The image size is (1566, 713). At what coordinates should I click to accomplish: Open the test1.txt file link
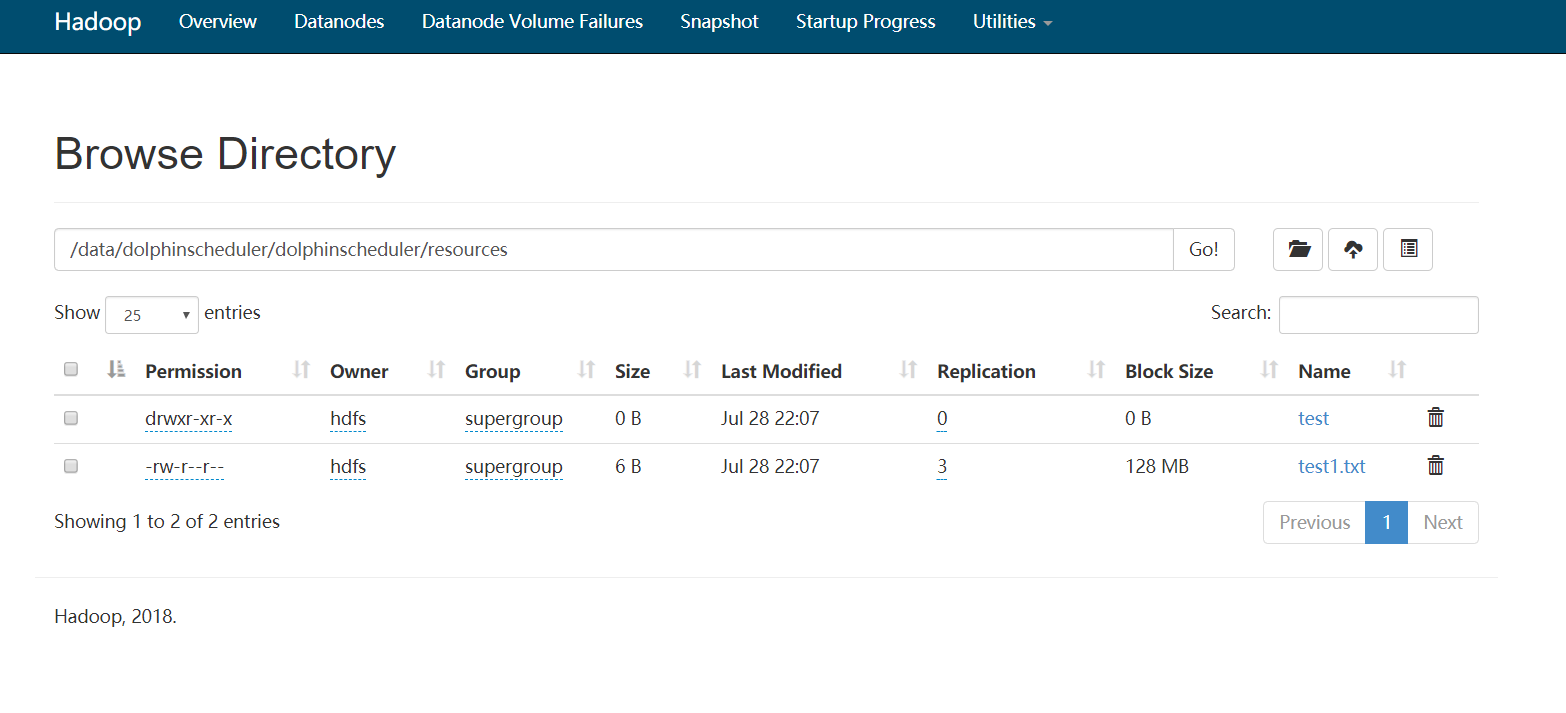(1332, 466)
